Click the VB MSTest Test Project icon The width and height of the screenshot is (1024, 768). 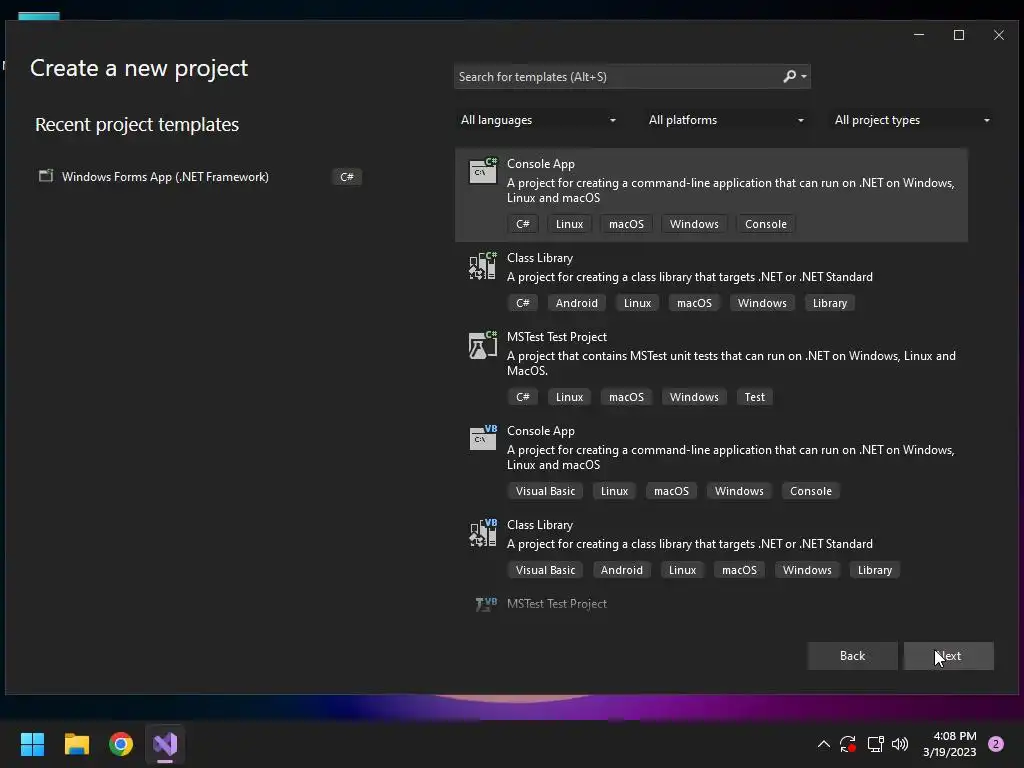486,604
